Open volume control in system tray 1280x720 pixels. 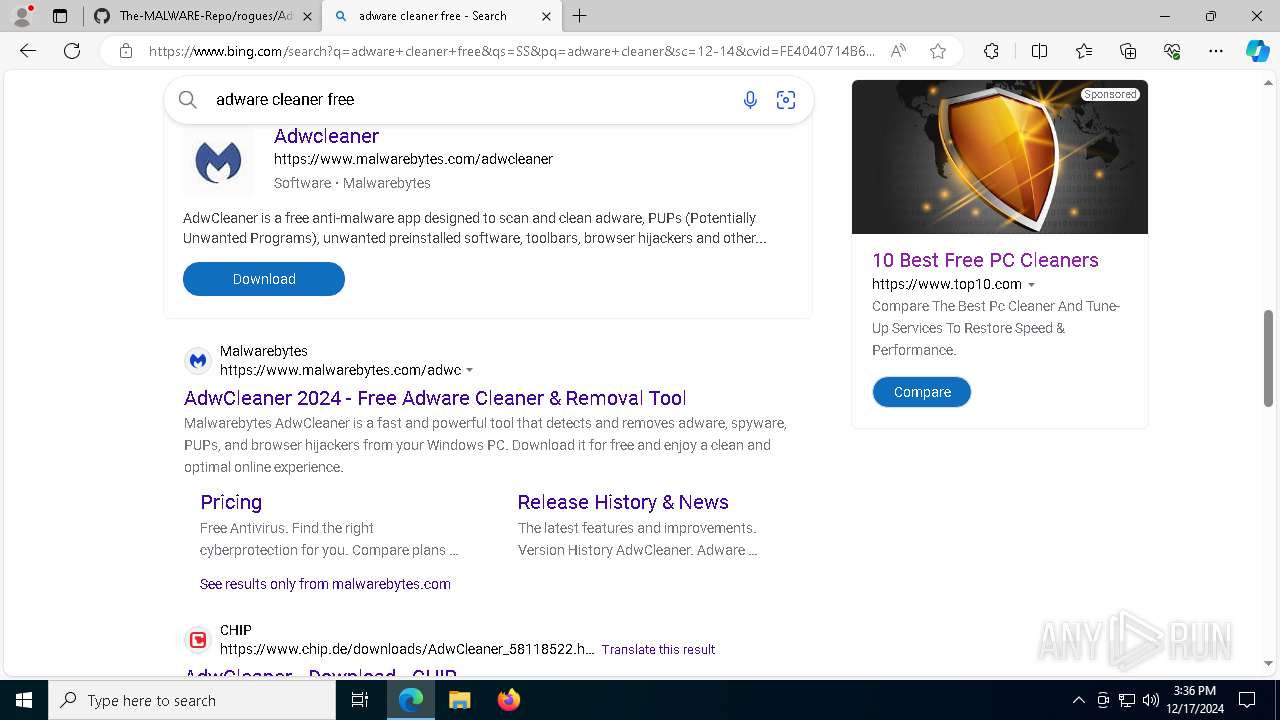coord(1150,700)
